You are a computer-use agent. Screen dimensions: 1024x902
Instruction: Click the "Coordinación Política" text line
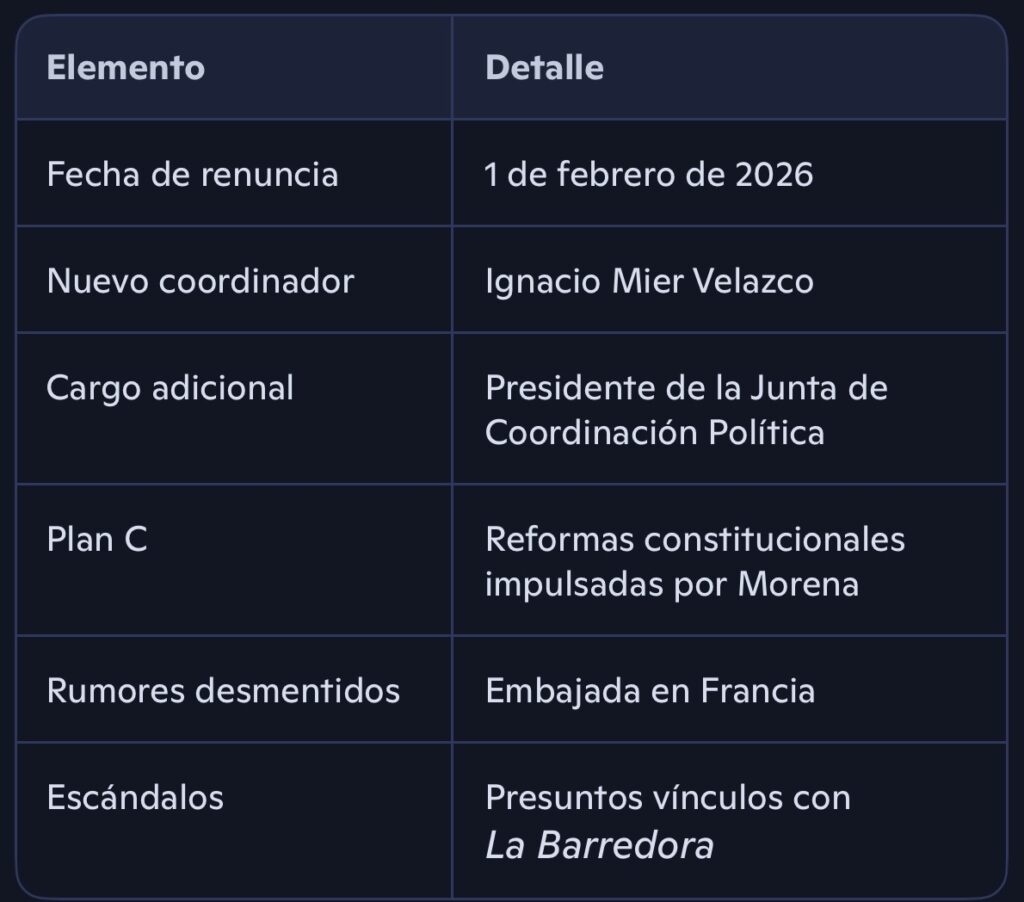click(655, 433)
